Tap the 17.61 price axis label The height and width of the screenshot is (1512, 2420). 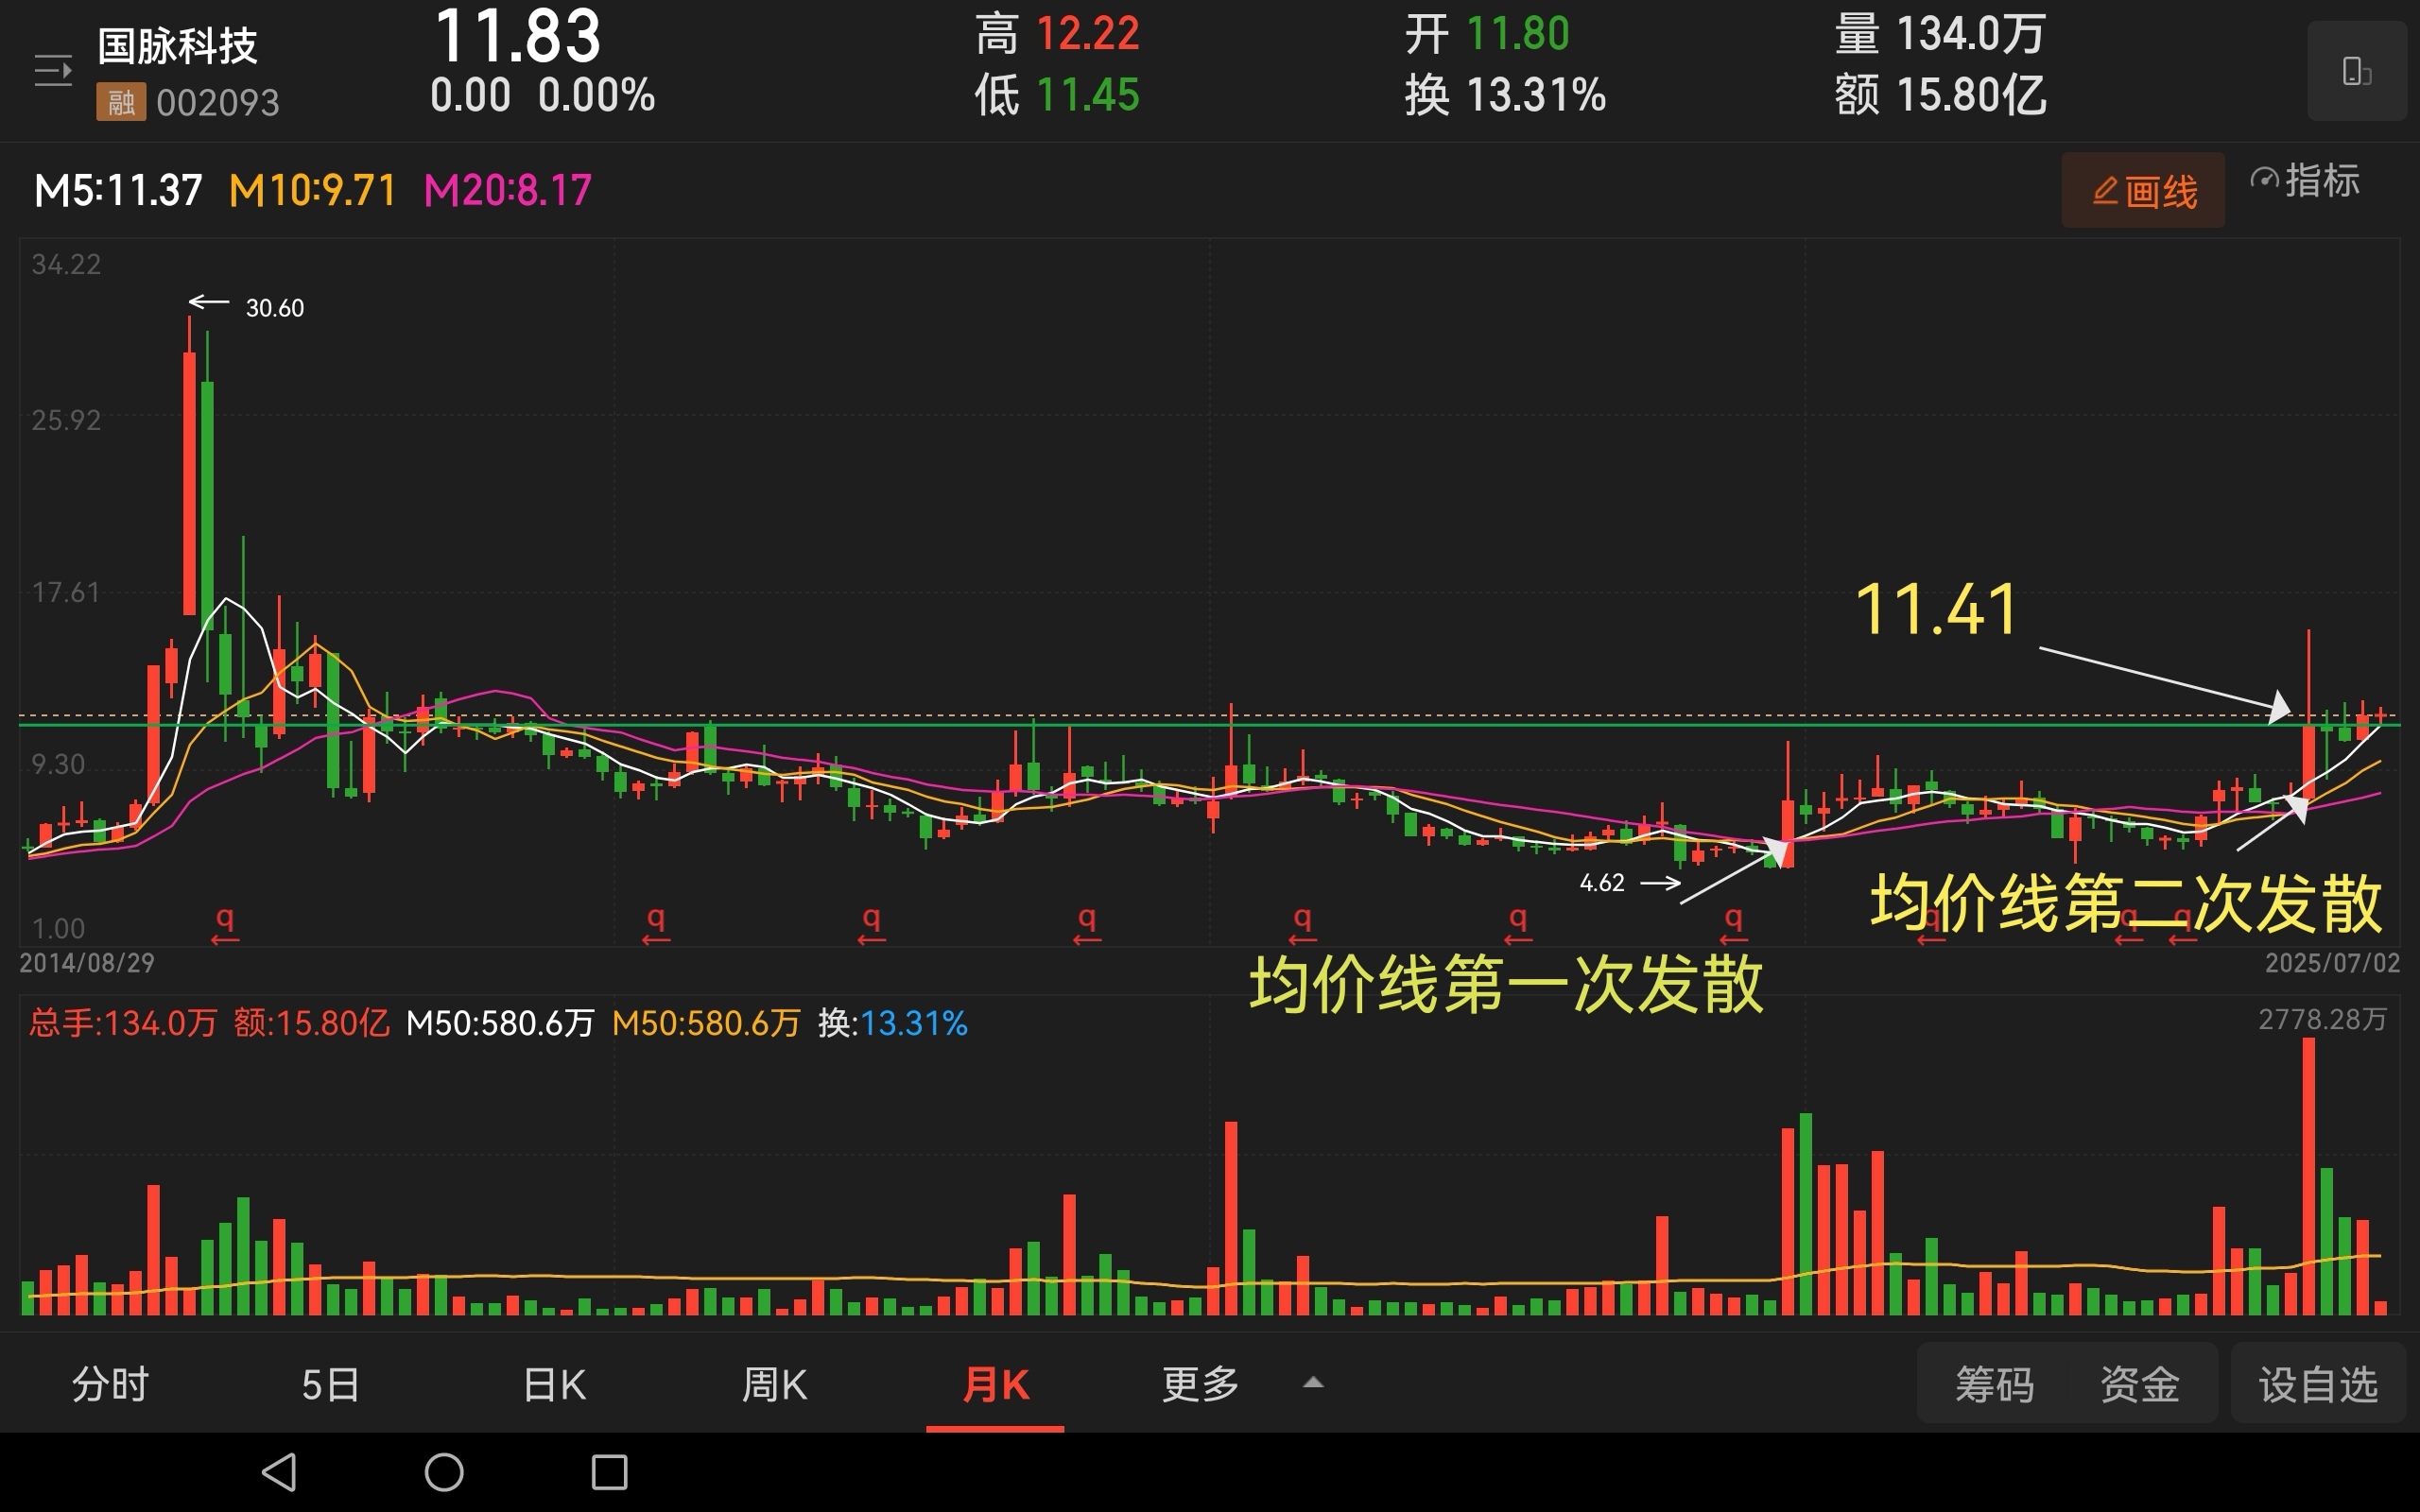[x=66, y=593]
